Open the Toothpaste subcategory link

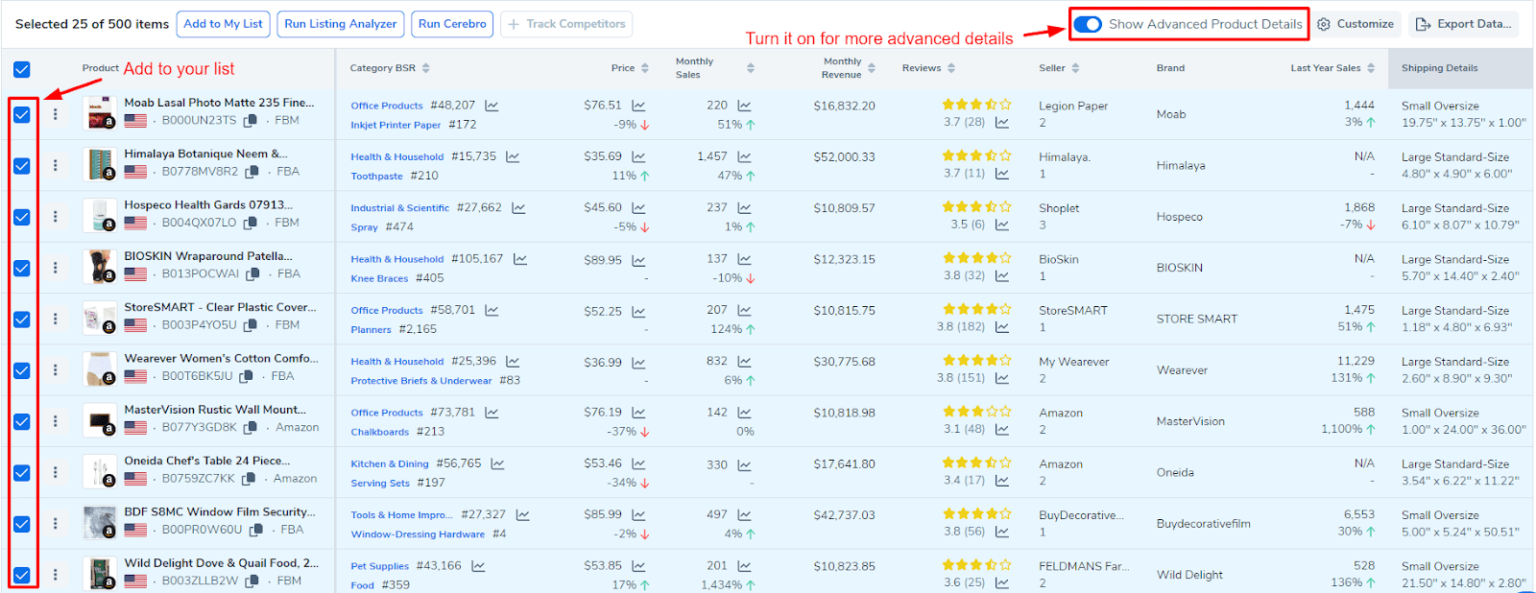(377, 176)
